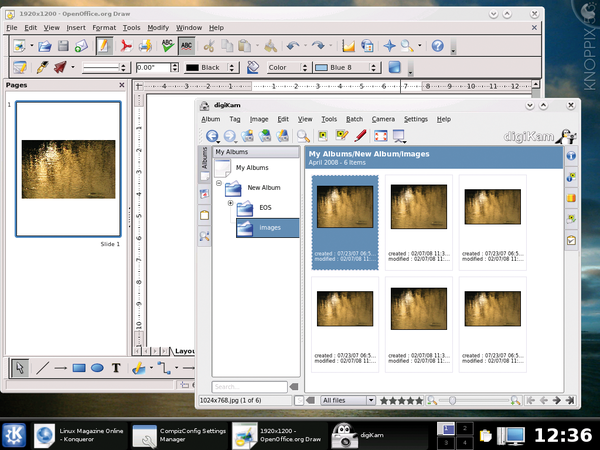Choose the Line drawing tool

click(x=42, y=368)
